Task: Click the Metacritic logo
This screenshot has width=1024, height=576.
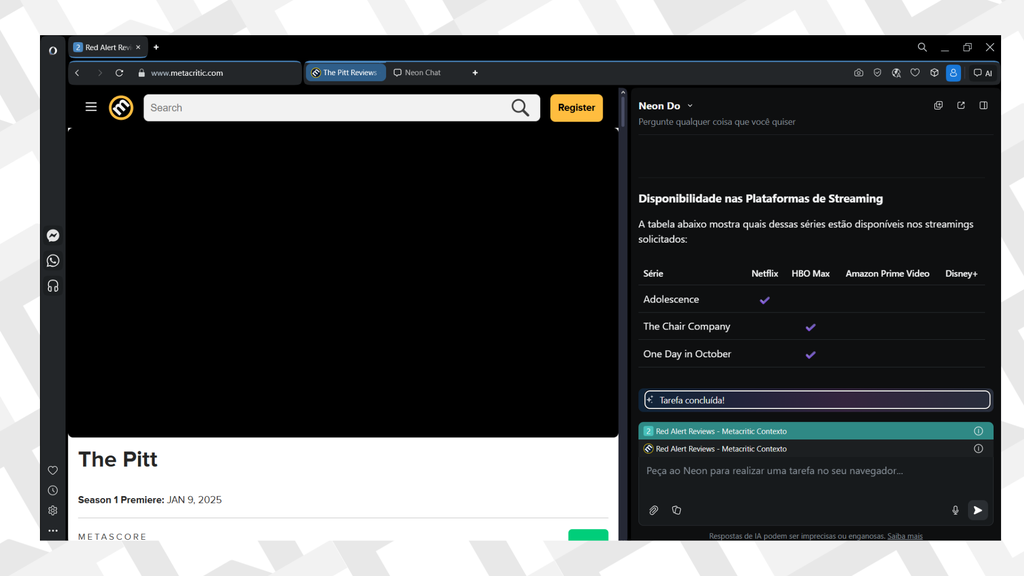Action: pos(121,108)
